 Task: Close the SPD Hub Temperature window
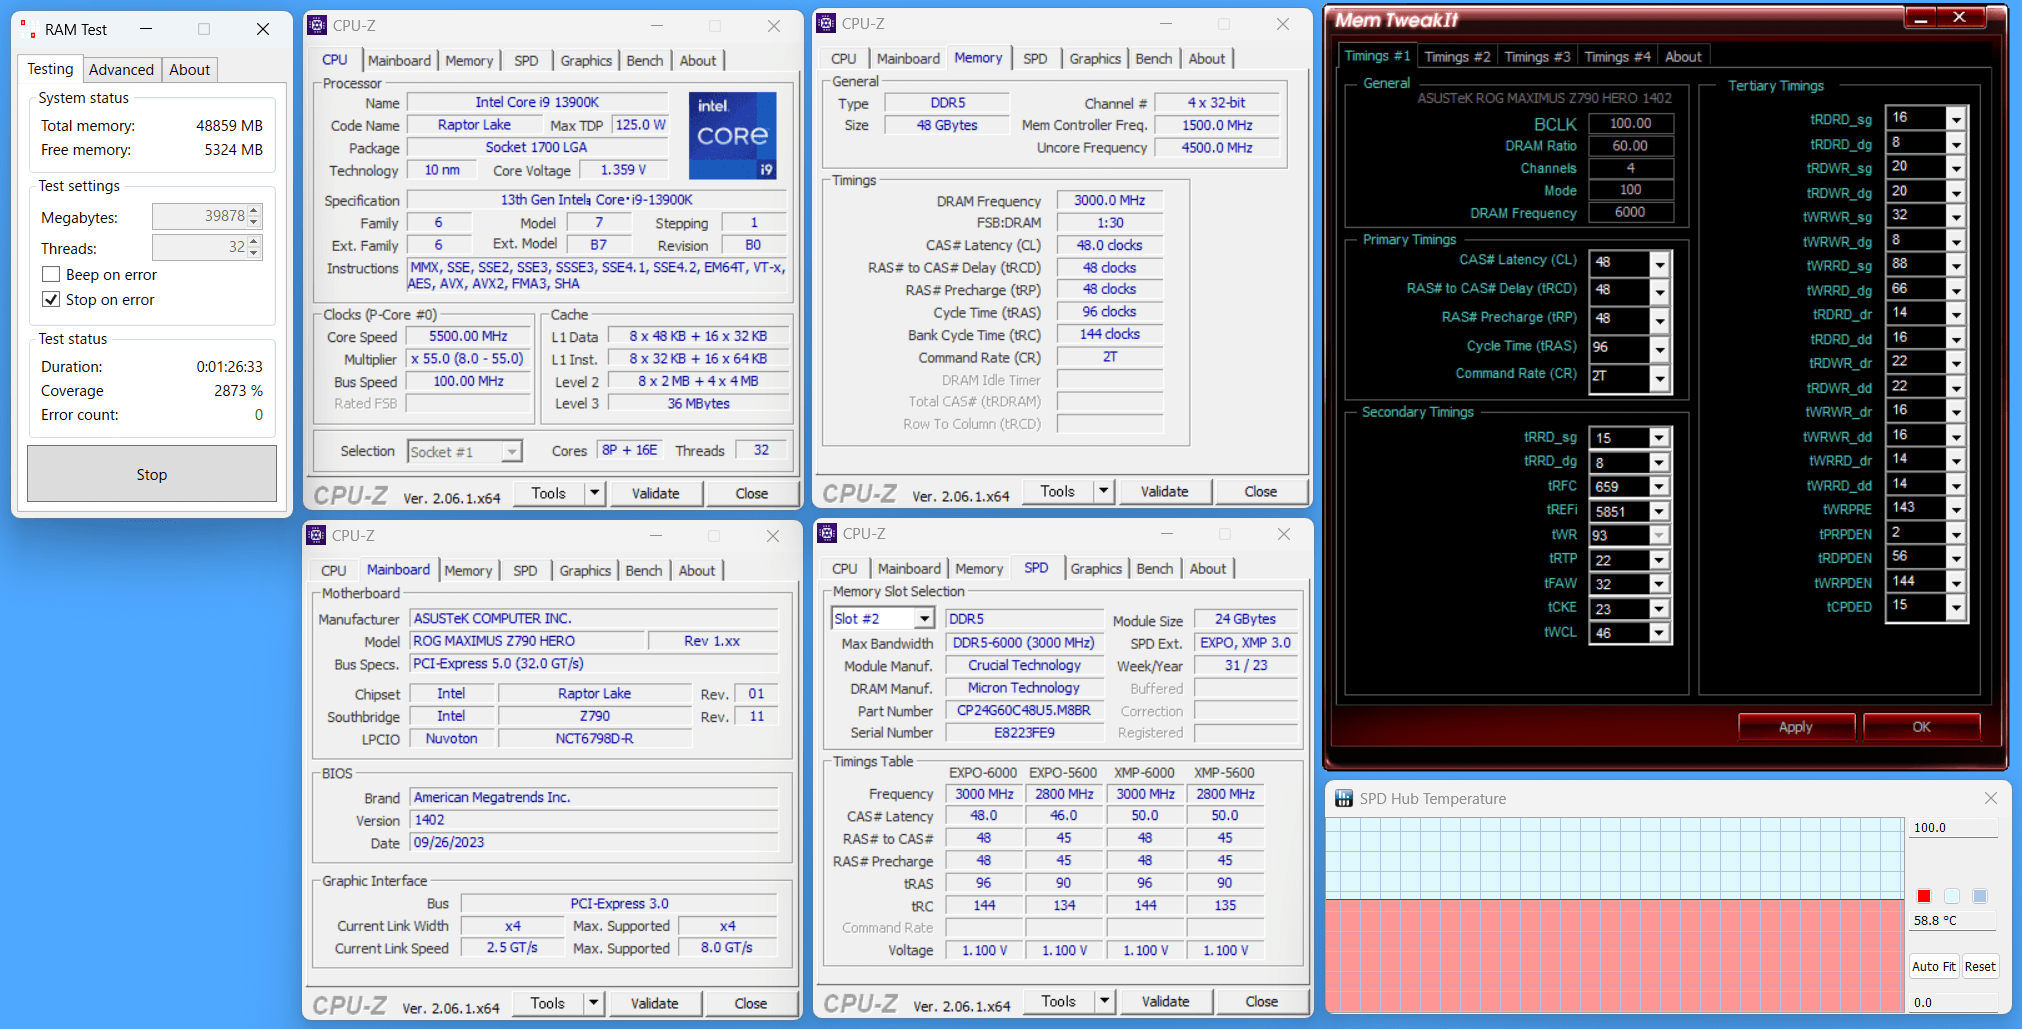(x=1990, y=798)
